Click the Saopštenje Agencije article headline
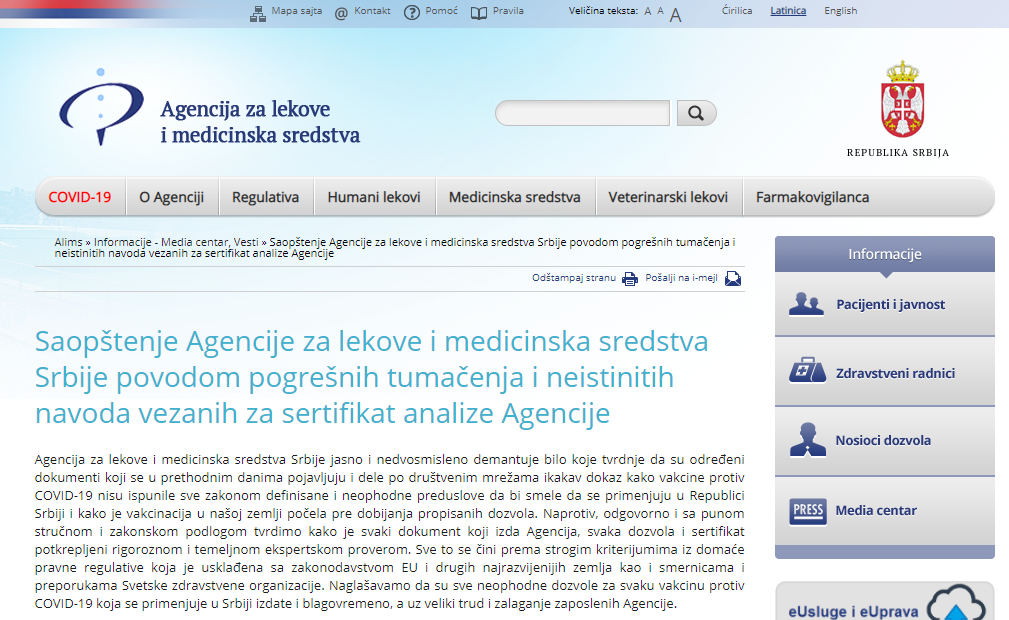The image size is (1009, 620). (x=371, y=377)
